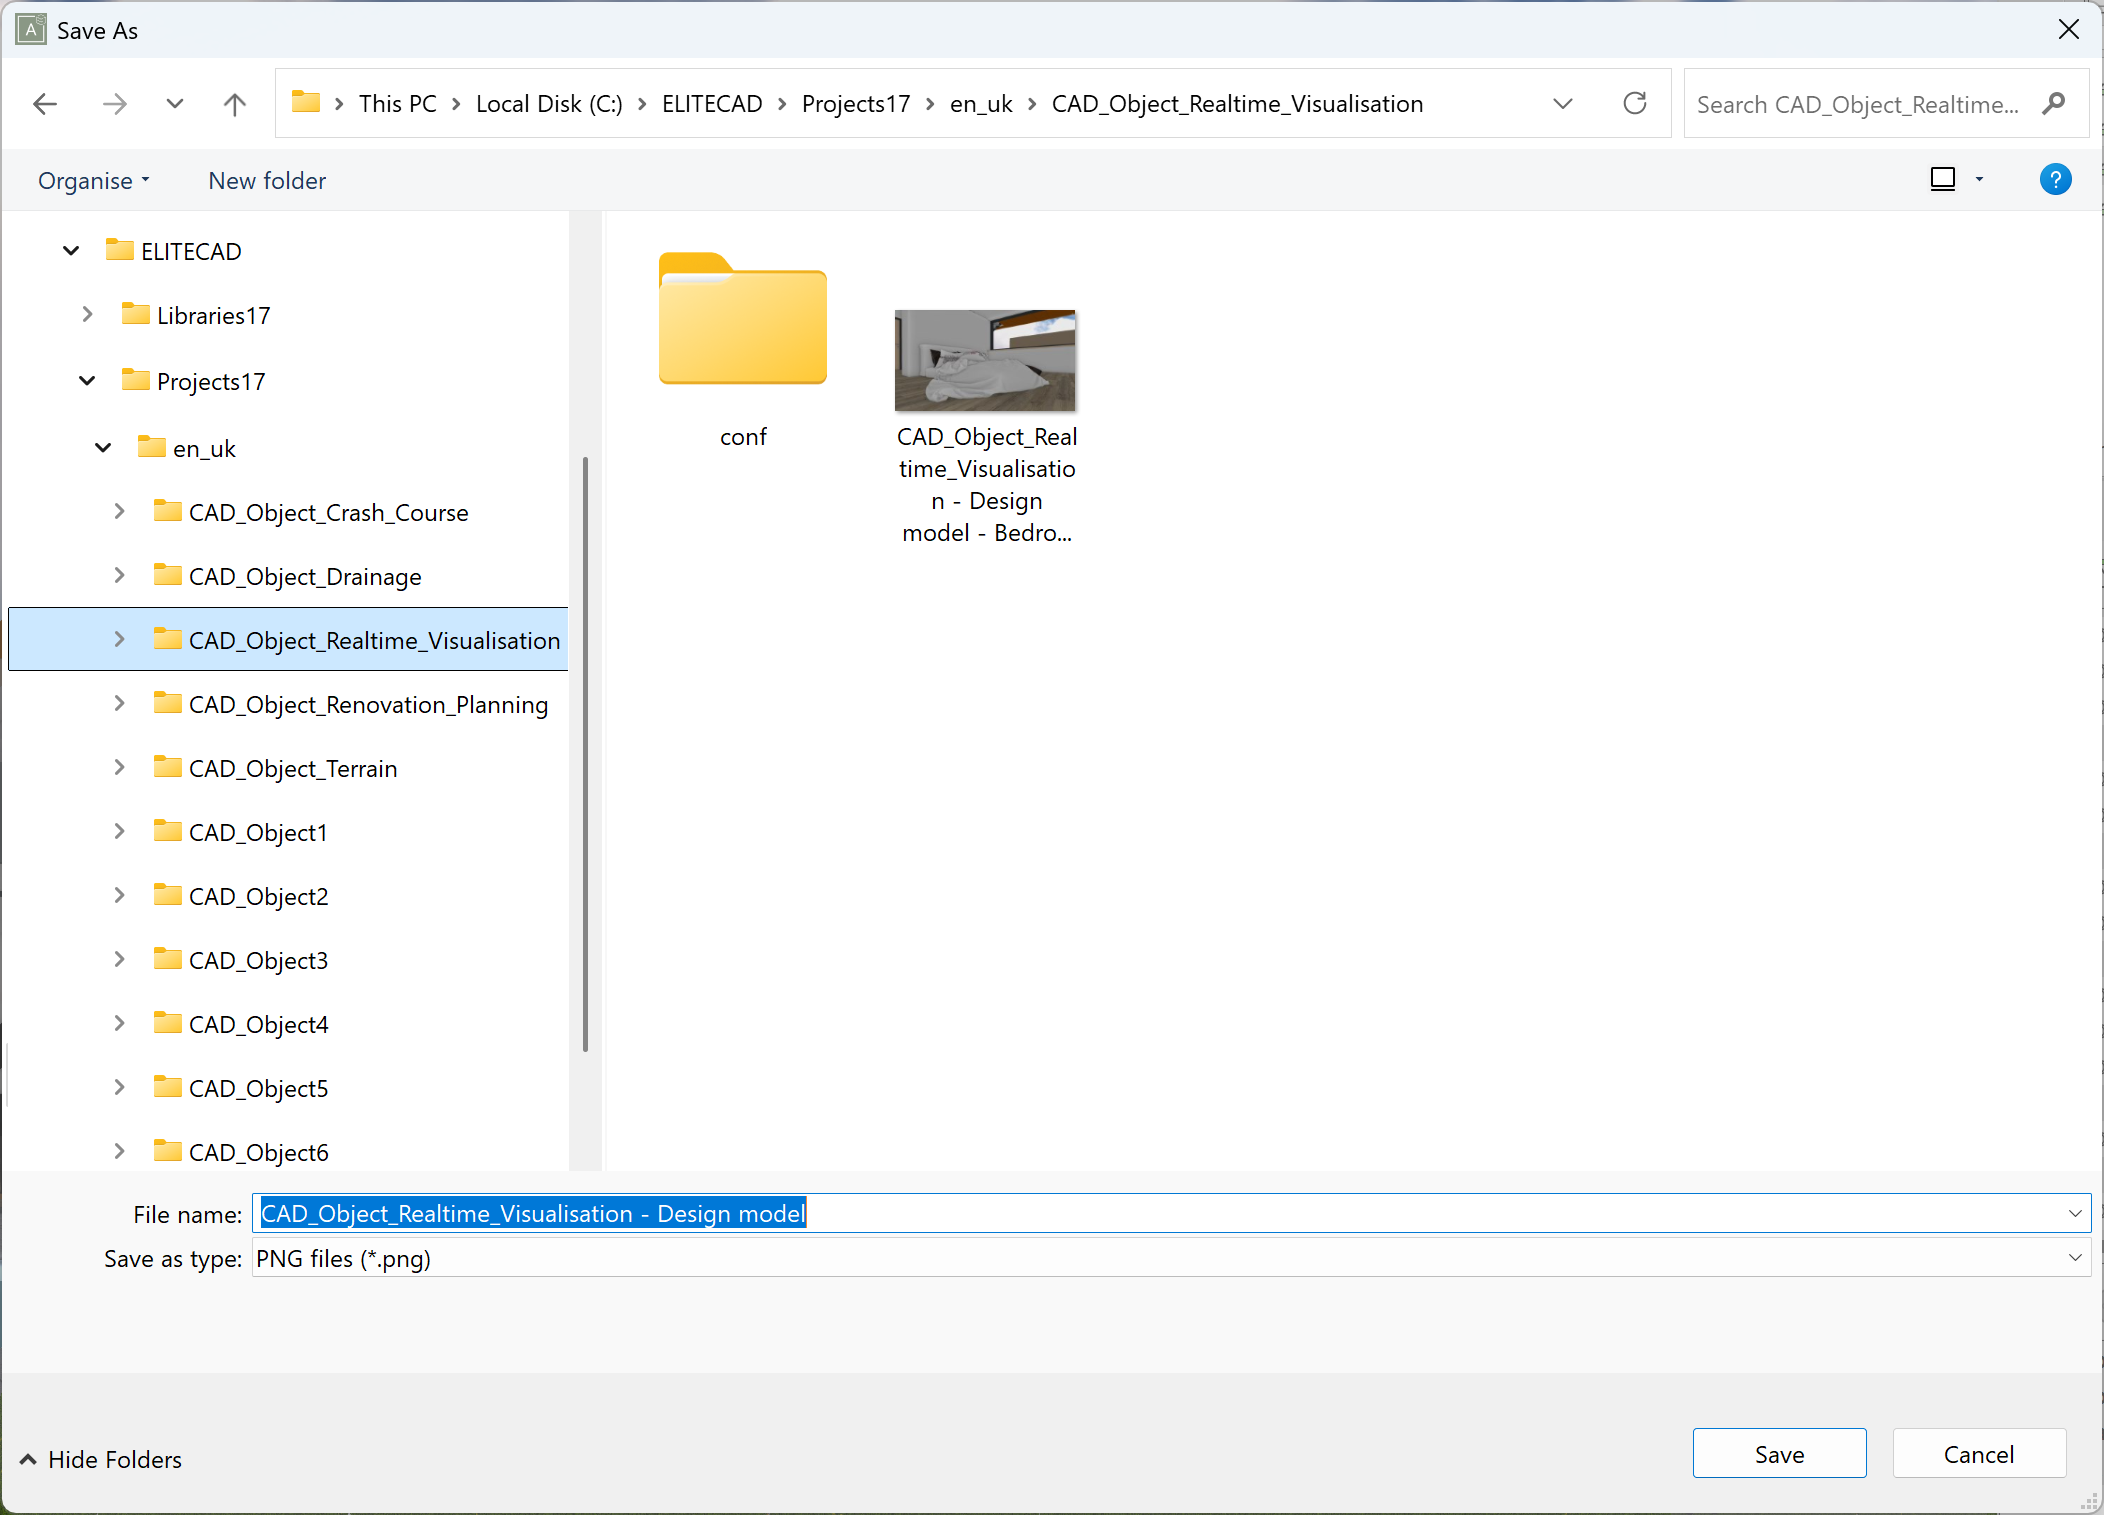The image size is (2104, 1515).
Task: Select the Bedroom design model image thumbnail
Action: [x=985, y=360]
